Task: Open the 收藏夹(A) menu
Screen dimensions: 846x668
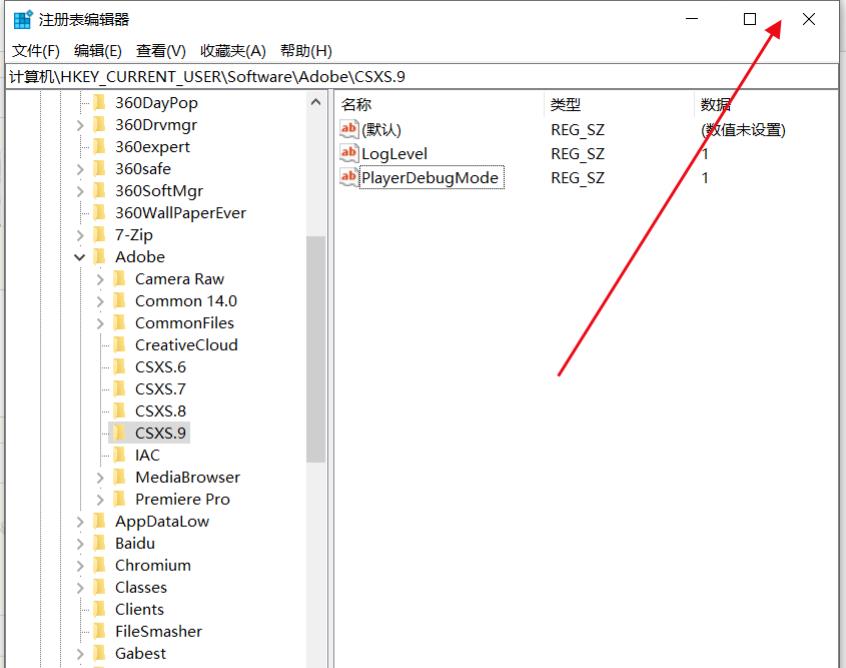Action: pyautogui.click(x=233, y=51)
